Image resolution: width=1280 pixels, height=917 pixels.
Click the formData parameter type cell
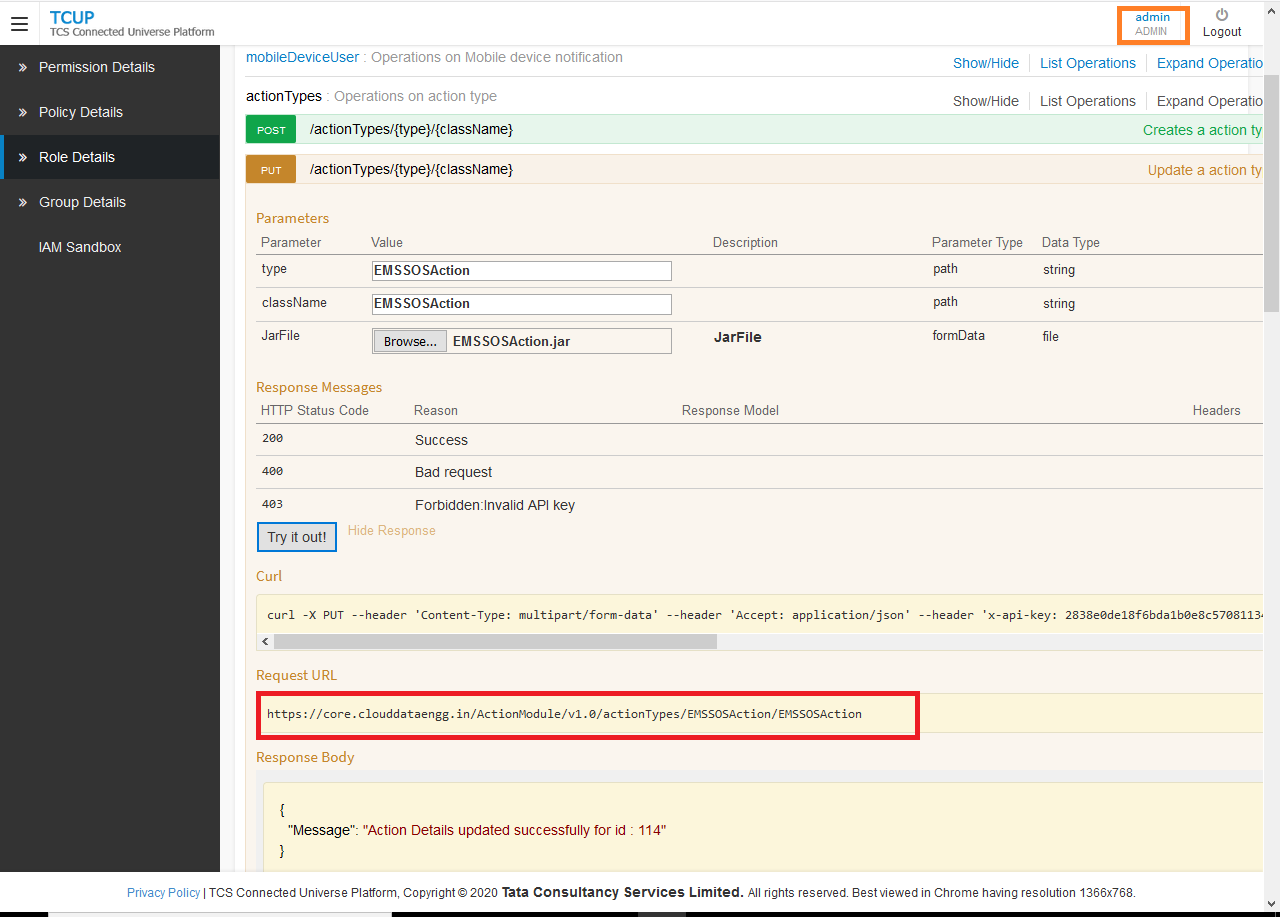pos(959,335)
